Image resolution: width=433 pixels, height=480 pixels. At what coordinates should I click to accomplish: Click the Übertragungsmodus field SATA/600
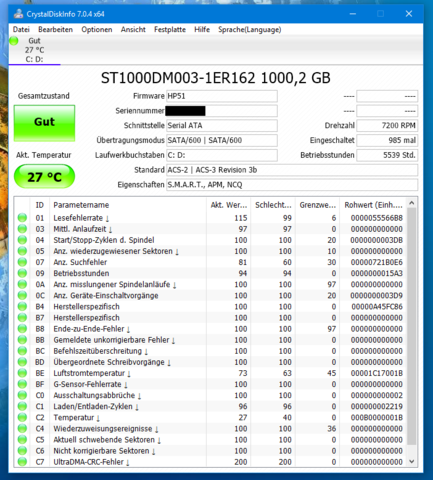(222, 140)
